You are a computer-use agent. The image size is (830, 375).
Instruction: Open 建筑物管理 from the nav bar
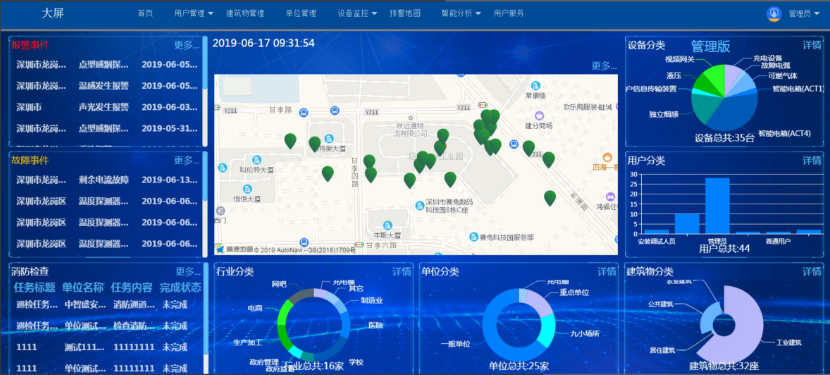pyautogui.click(x=245, y=14)
